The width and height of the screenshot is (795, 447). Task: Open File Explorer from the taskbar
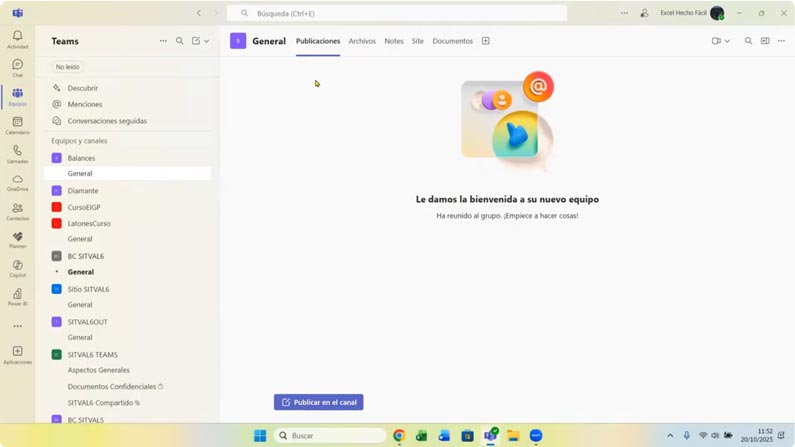point(513,436)
